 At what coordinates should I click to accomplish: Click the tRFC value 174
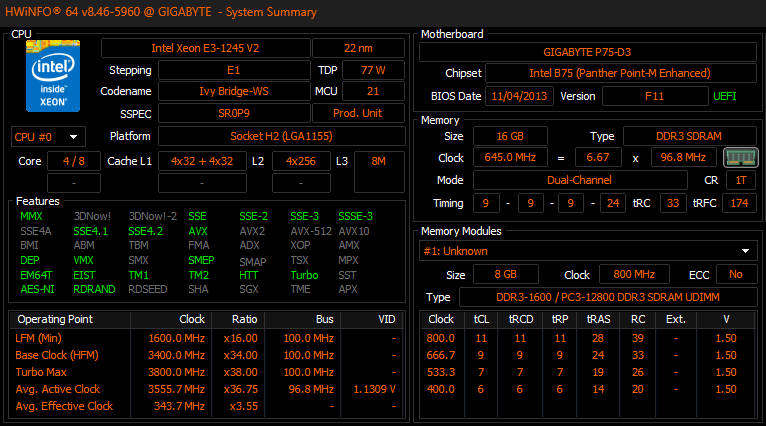(739, 203)
